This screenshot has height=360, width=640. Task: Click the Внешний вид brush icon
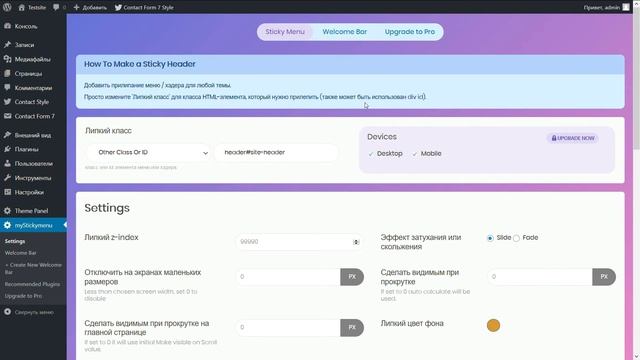(x=7, y=135)
